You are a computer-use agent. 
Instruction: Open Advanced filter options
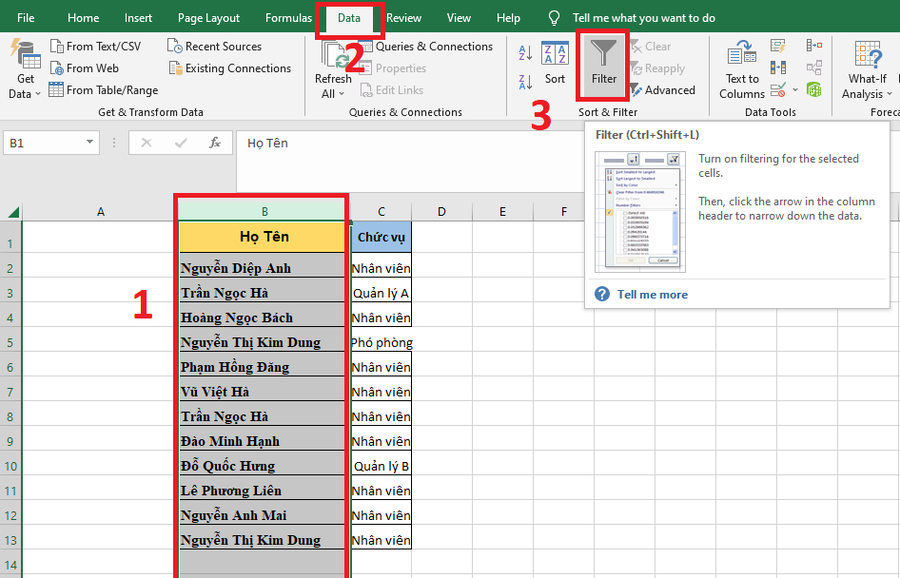[x=662, y=90]
